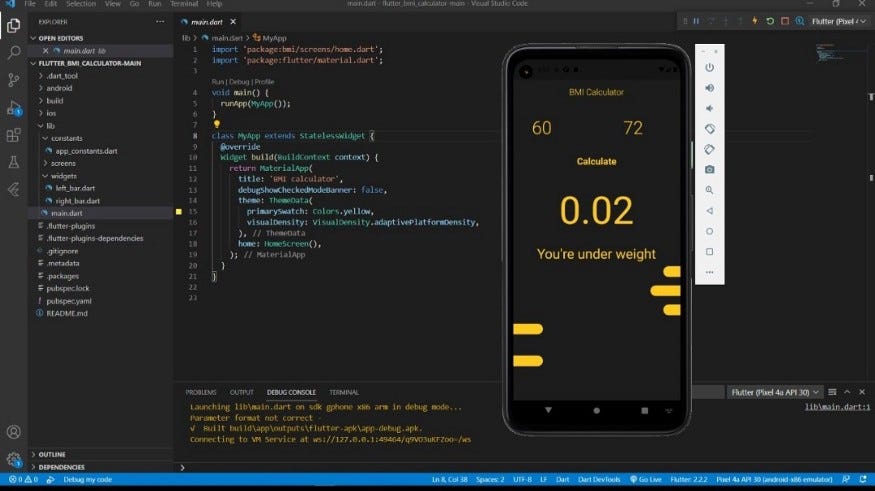Open emulator extended controls (three dots)
Viewport: 875px width, 491px height.
click(709, 272)
